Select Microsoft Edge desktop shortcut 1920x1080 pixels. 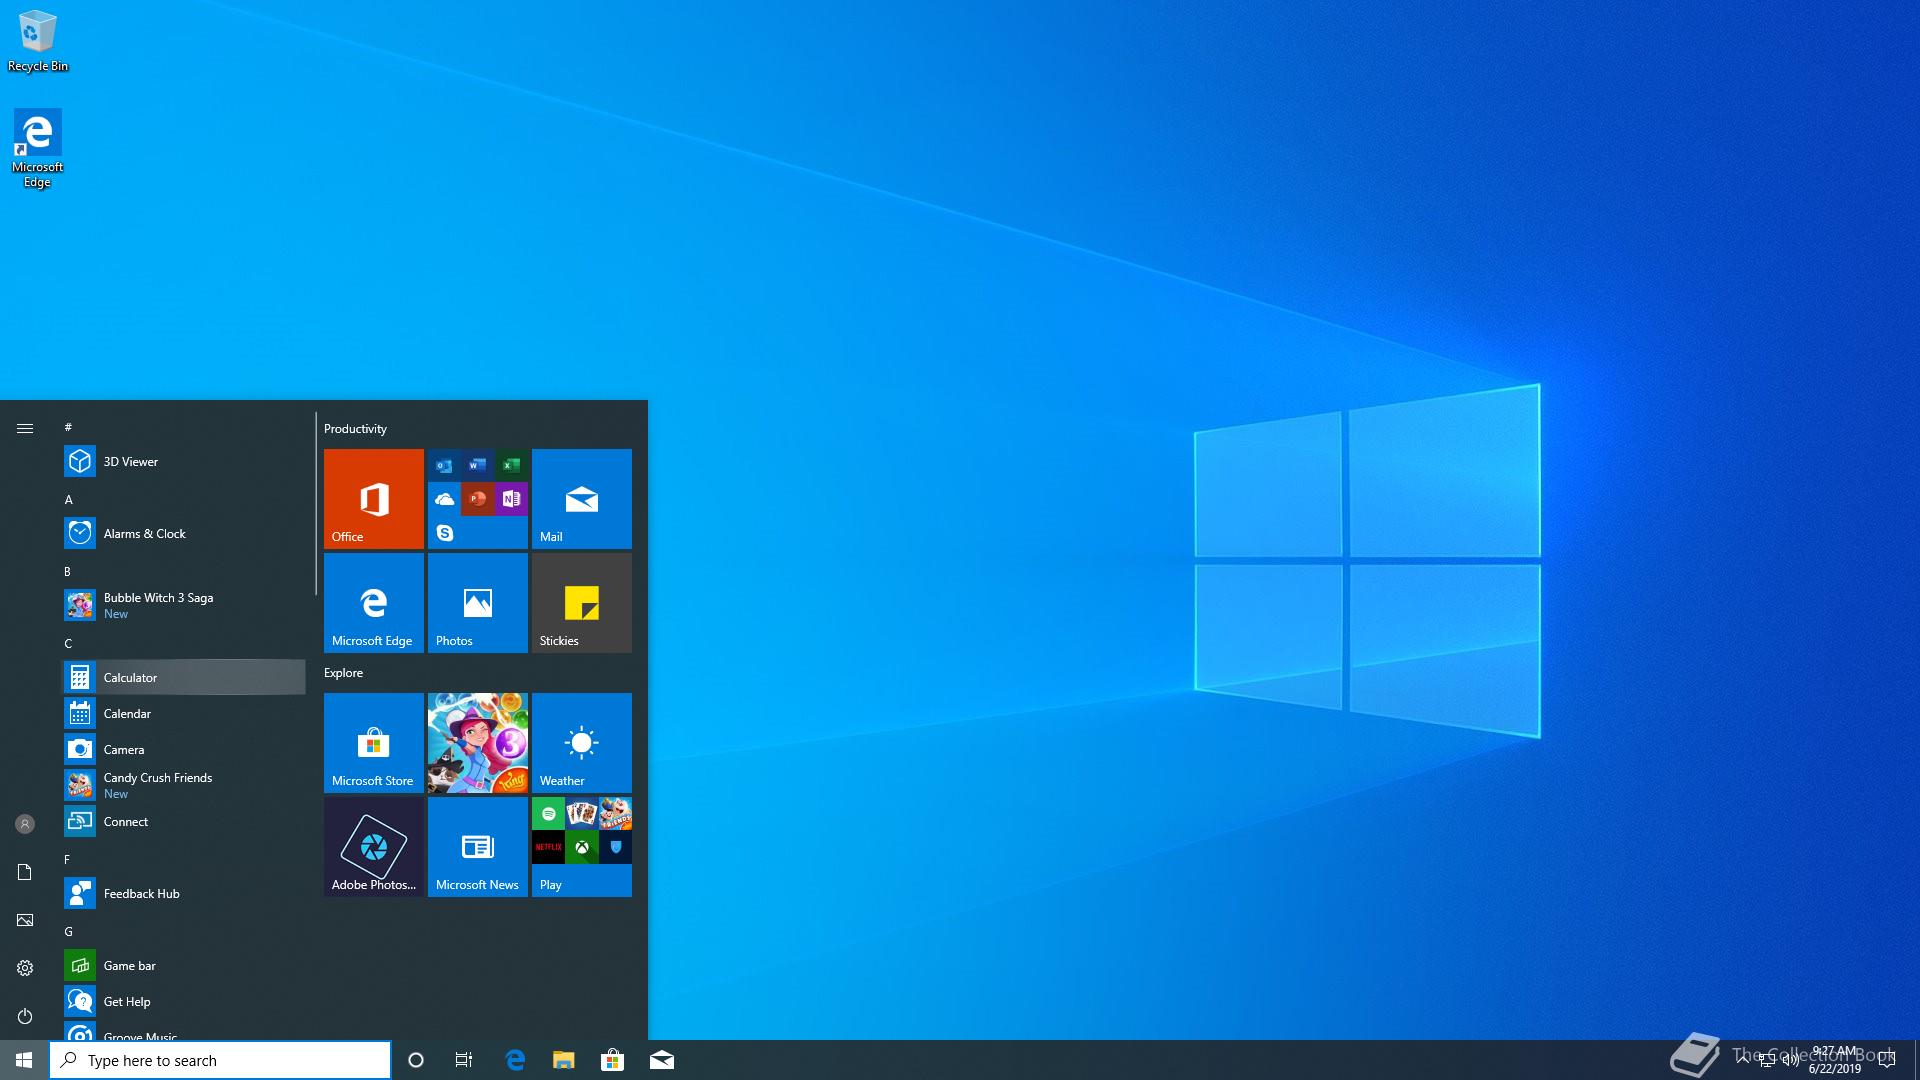(x=38, y=148)
